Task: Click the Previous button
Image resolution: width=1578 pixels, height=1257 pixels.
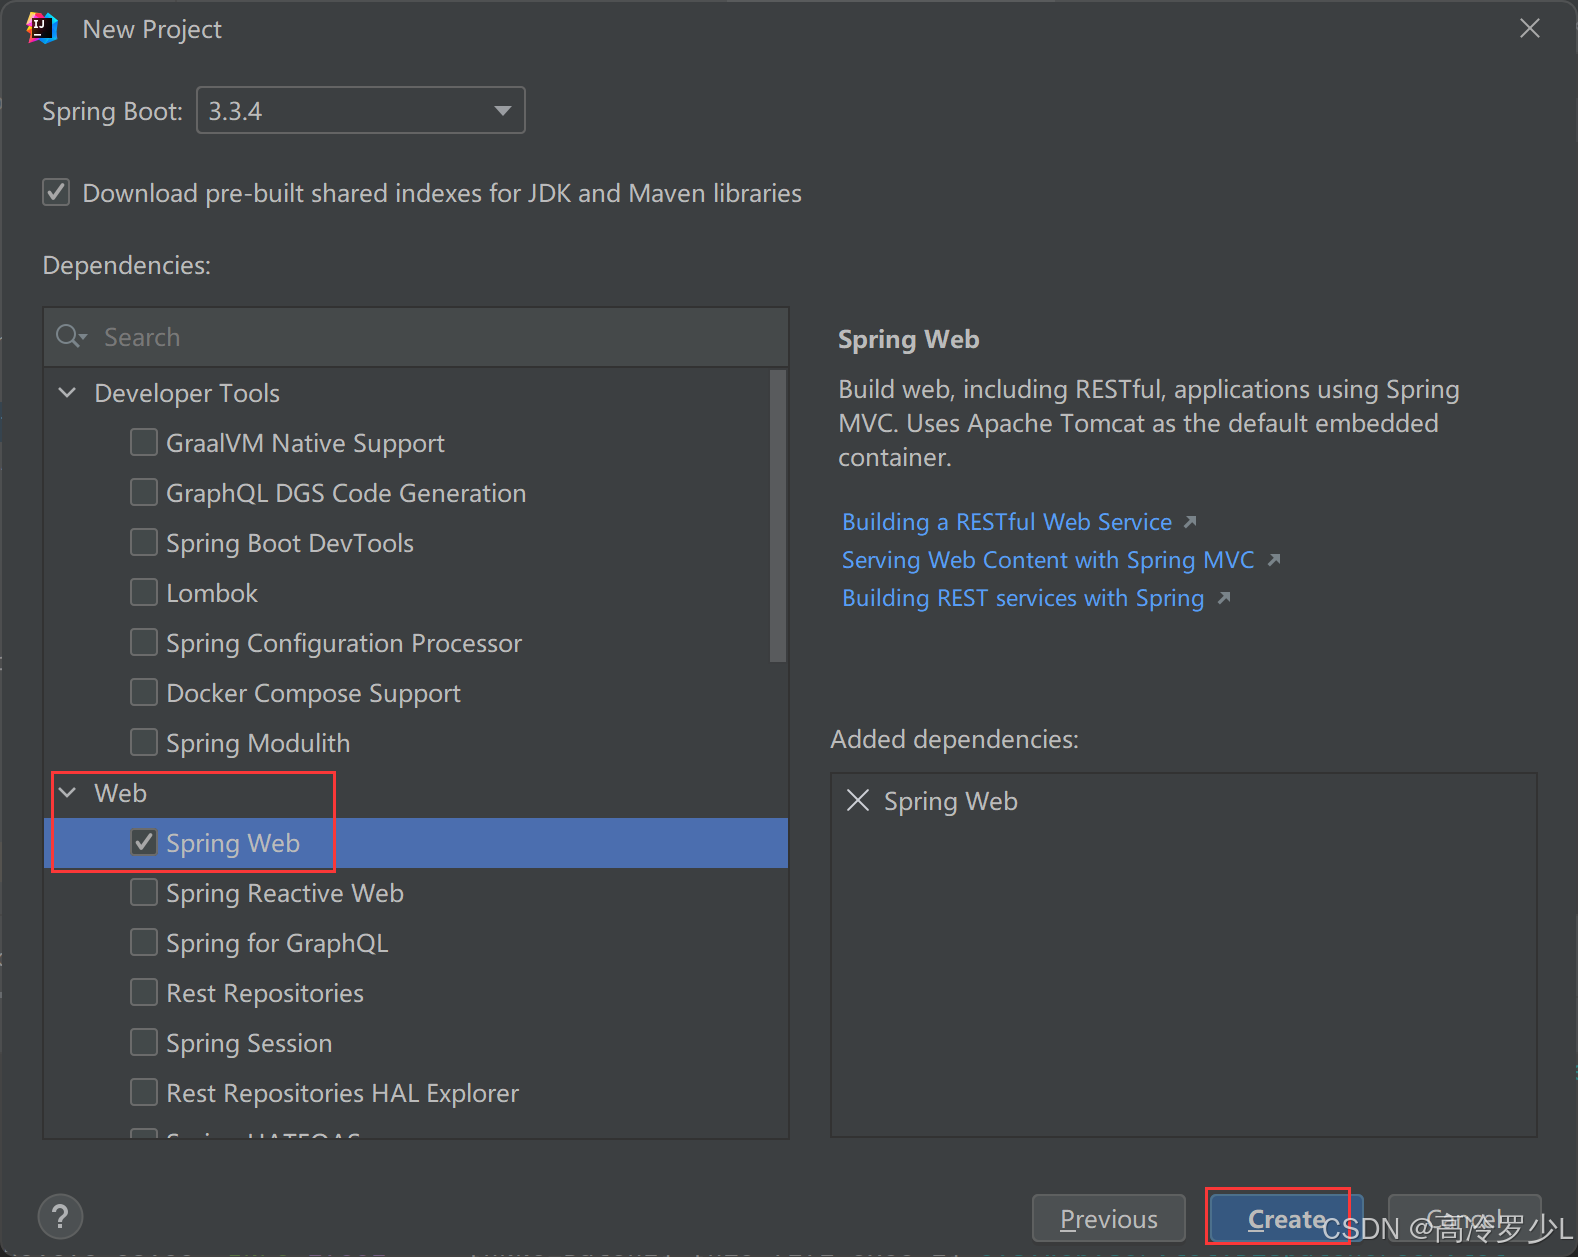Action: pyautogui.click(x=1109, y=1219)
